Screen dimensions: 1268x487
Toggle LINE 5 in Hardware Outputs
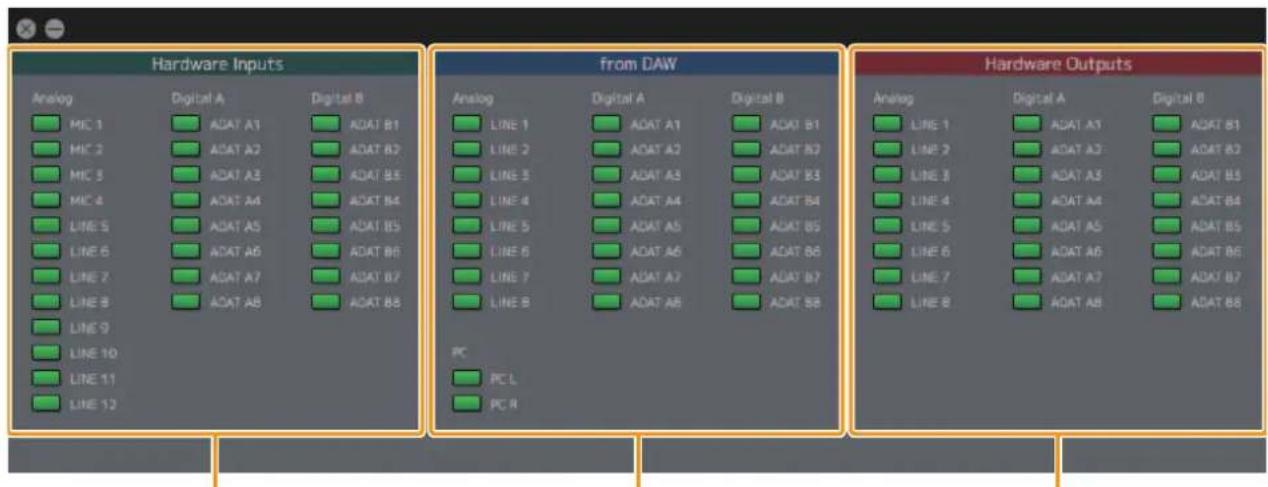pyautogui.click(x=888, y=226)
